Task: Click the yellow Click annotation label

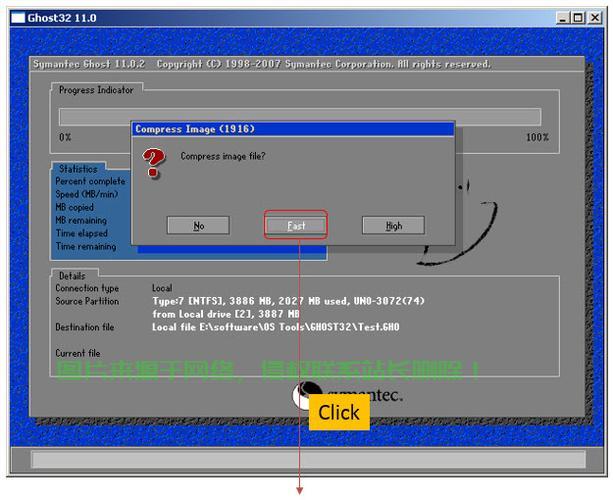Action: [339, 412]
